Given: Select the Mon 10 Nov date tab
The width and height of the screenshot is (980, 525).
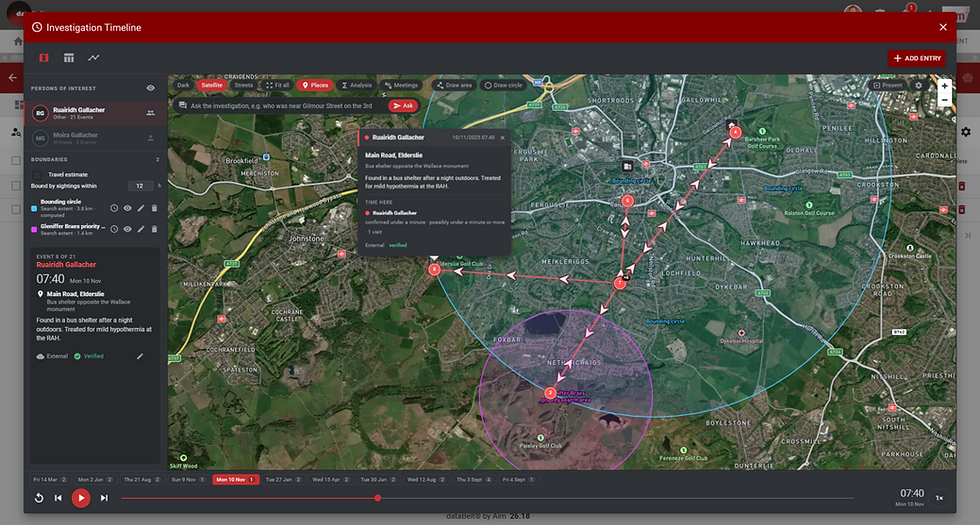Looking at the screenshot, I should (236, 480).
